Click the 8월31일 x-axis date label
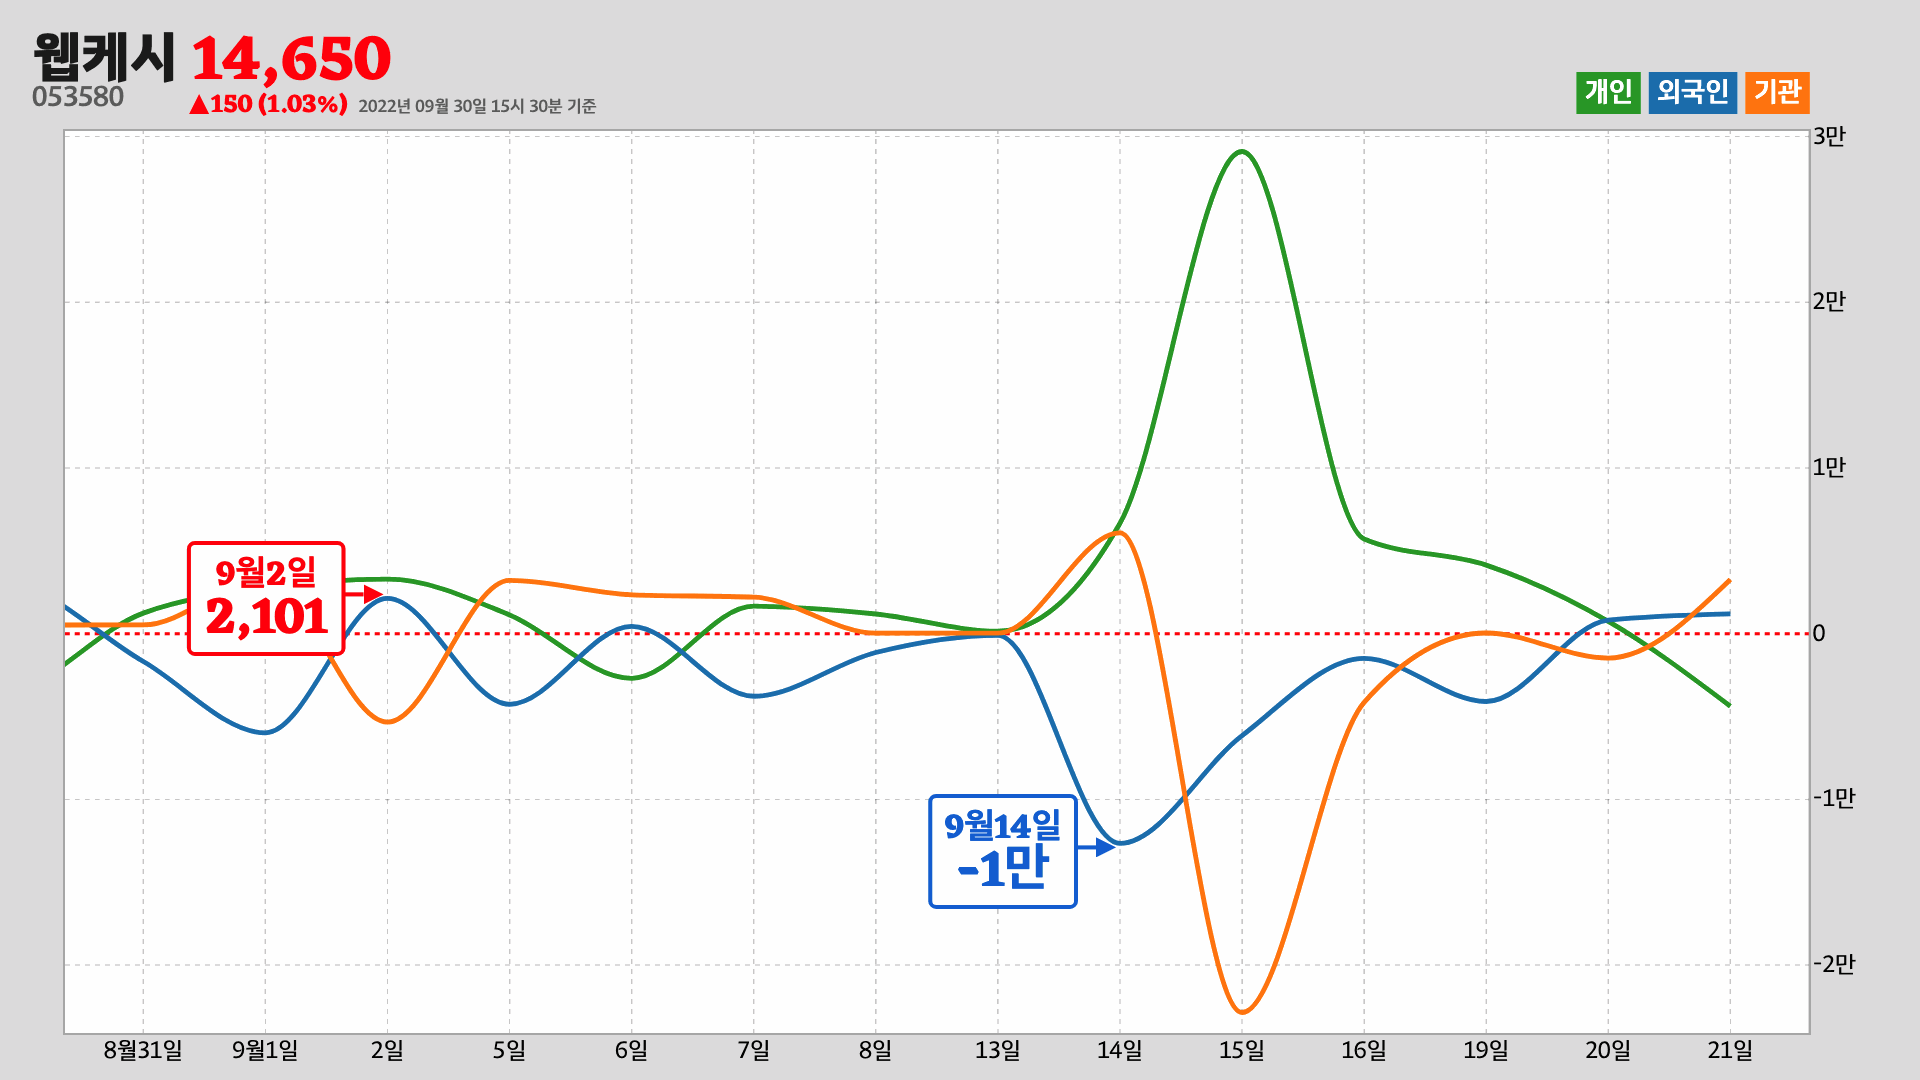This screenshot has height=1080, width=1920. click(143, 1050)
